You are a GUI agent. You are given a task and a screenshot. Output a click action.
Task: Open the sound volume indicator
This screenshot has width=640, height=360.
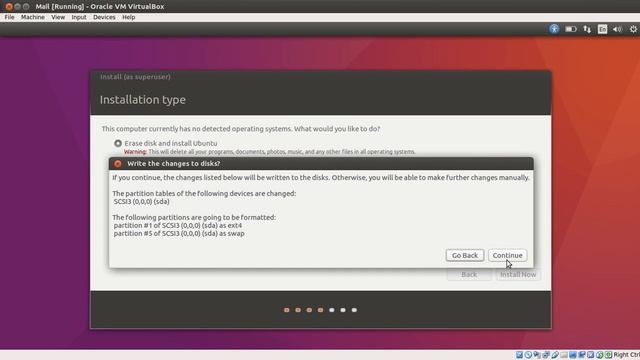pos(618,29)
